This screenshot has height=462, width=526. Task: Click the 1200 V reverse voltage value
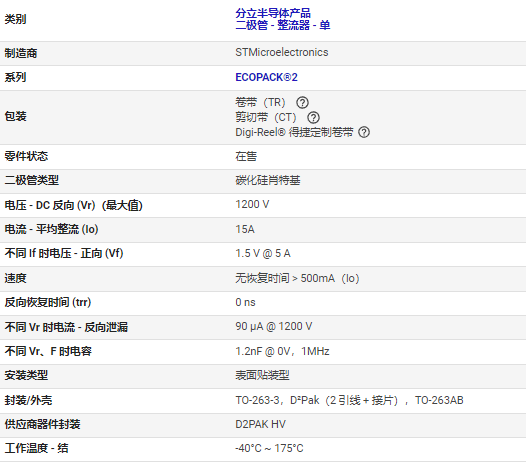point(252,204)
